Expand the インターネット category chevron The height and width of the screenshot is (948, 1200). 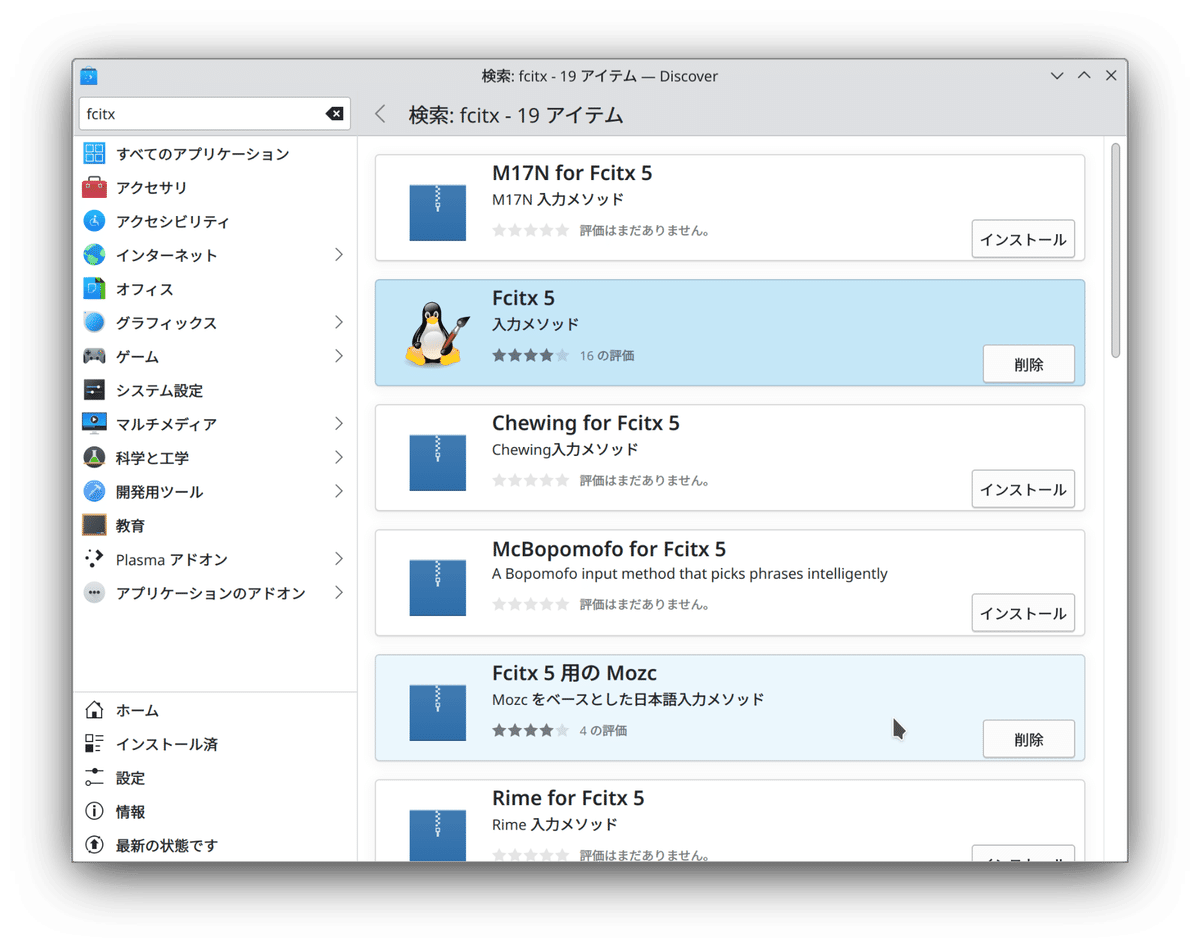point(339,255)
